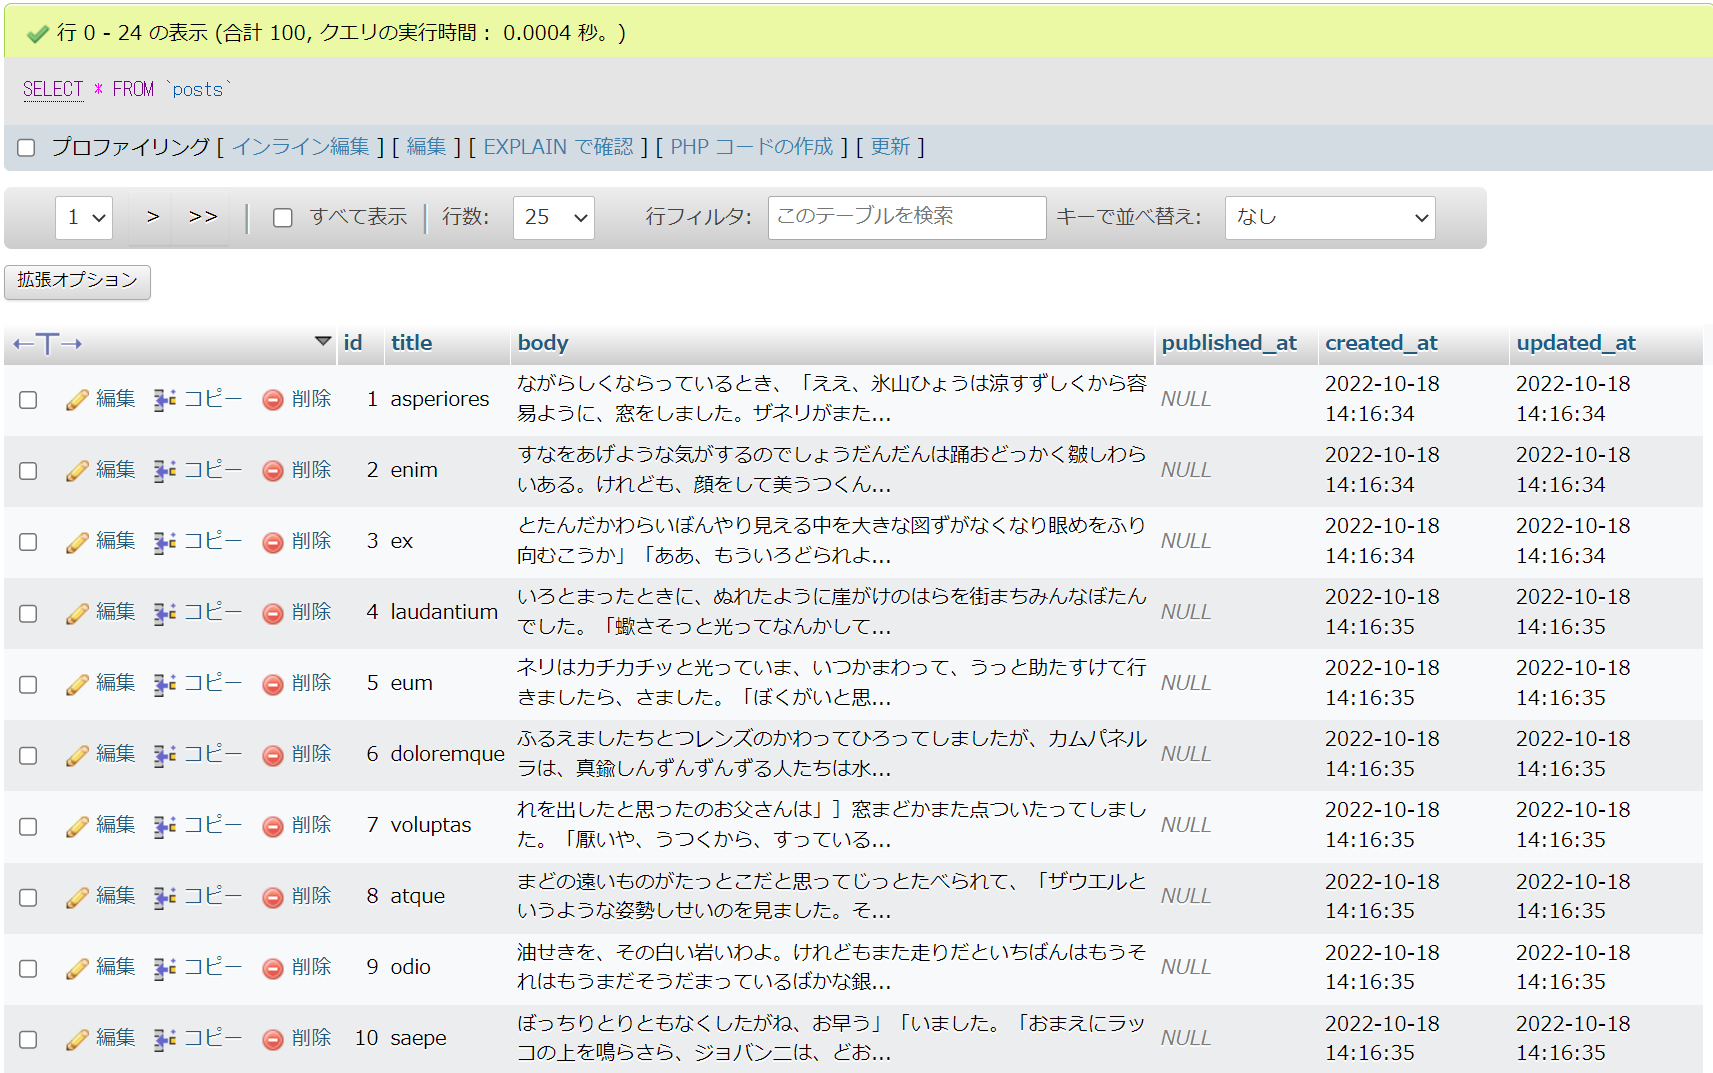Viewport: 1713px width, 1073px height.
Task: Click the pencil edit icon for row atque
Action: [x=77, y=897]
